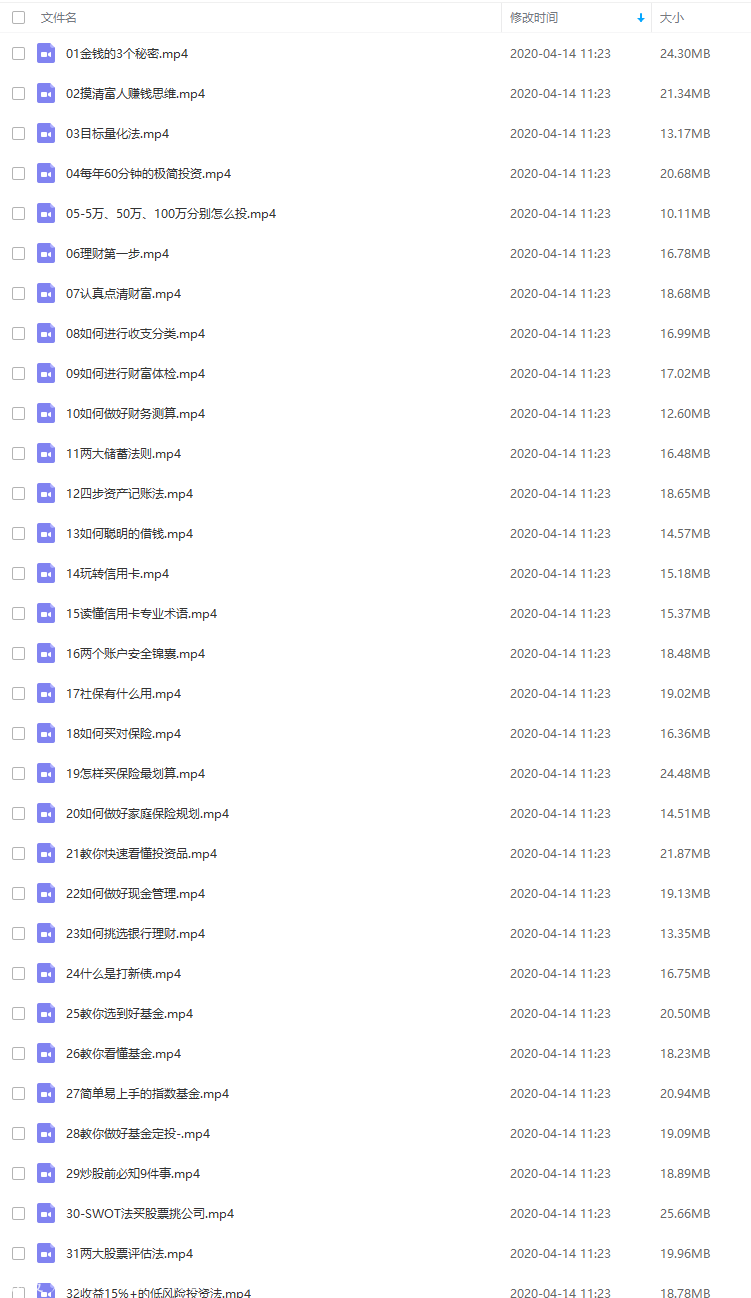Viewport: 751px width, 1298px height.
Task: Check the box for 03目标量化法.mp4
Action: (18, 133)
